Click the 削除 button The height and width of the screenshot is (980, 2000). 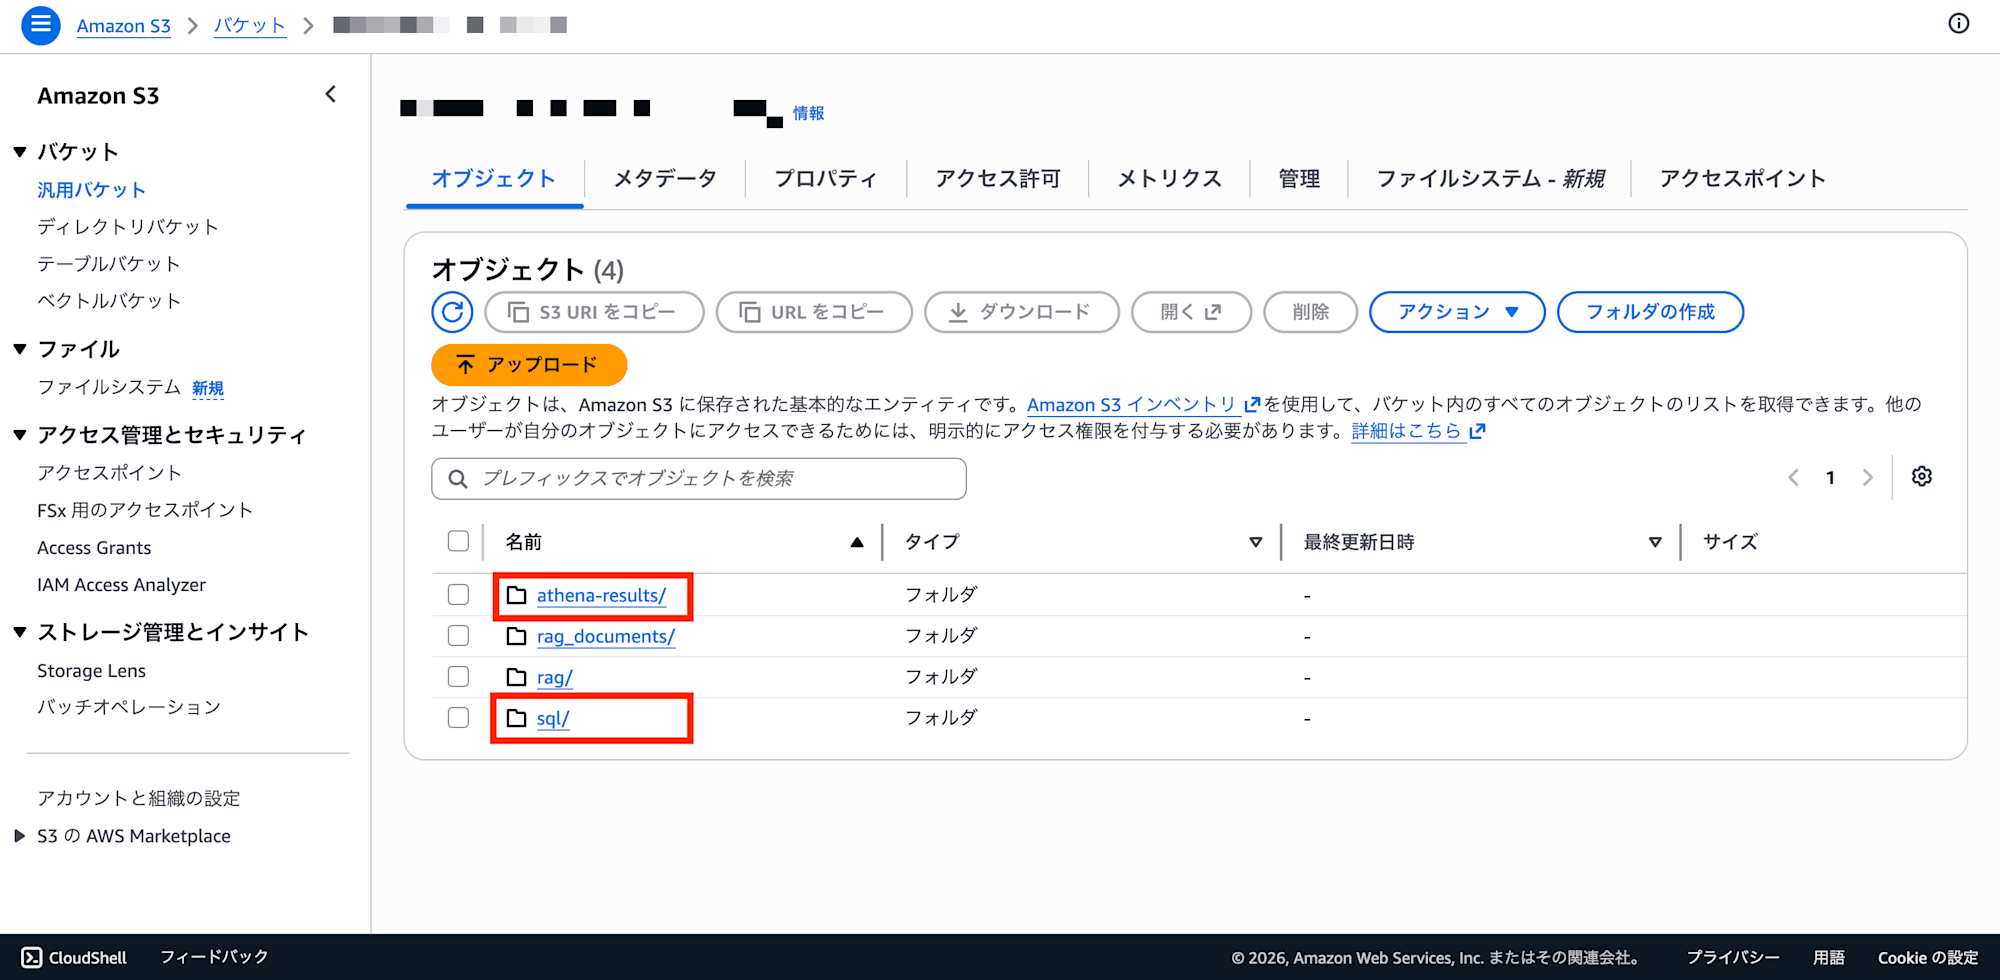coord(1310,312)
